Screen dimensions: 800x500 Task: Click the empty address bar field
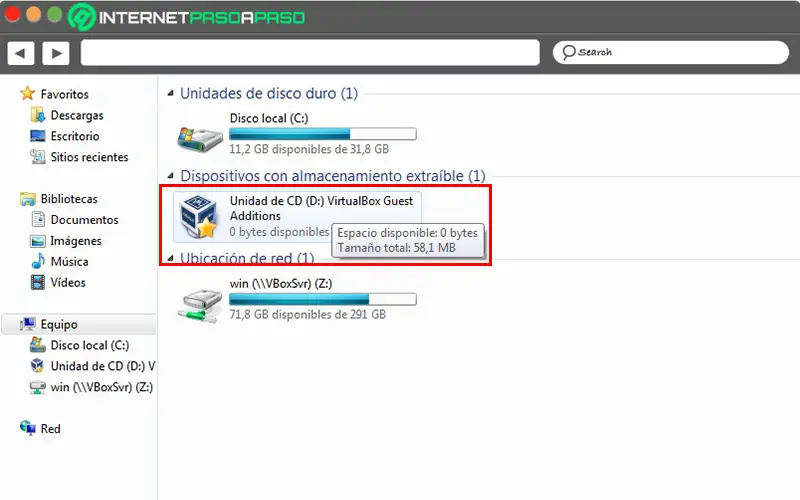click(310, 53)
